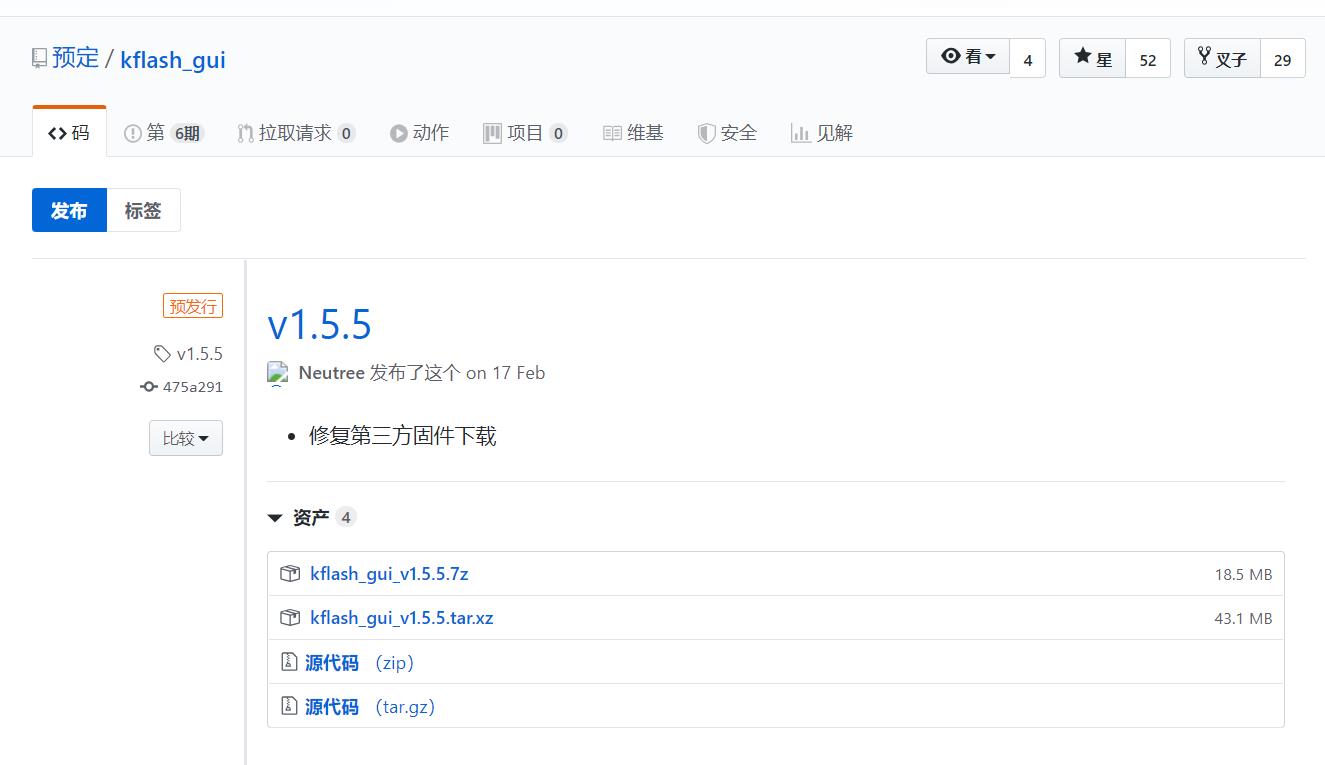Open the issues tab 第 6期
This screenshot has height=765, width=1325.
pos(163,133)
